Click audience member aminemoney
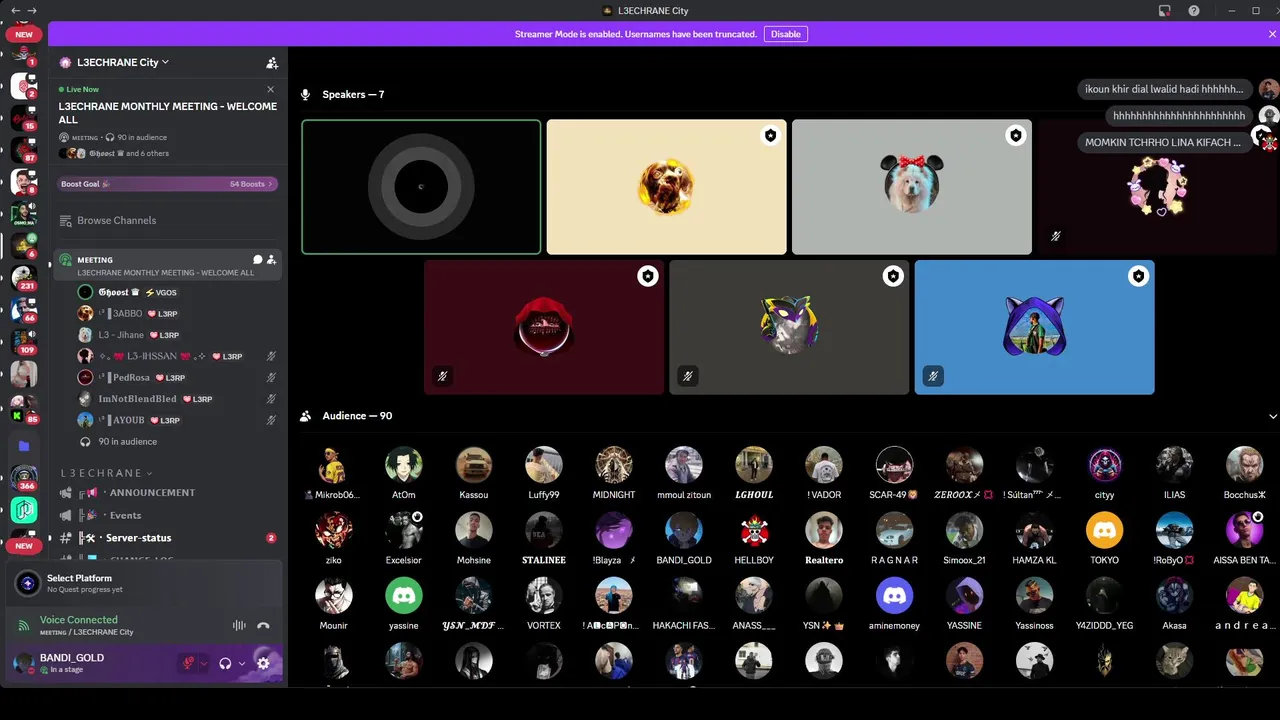This screenshot has height=720, width=1280. pyautogui.click(x=894, y=603)
